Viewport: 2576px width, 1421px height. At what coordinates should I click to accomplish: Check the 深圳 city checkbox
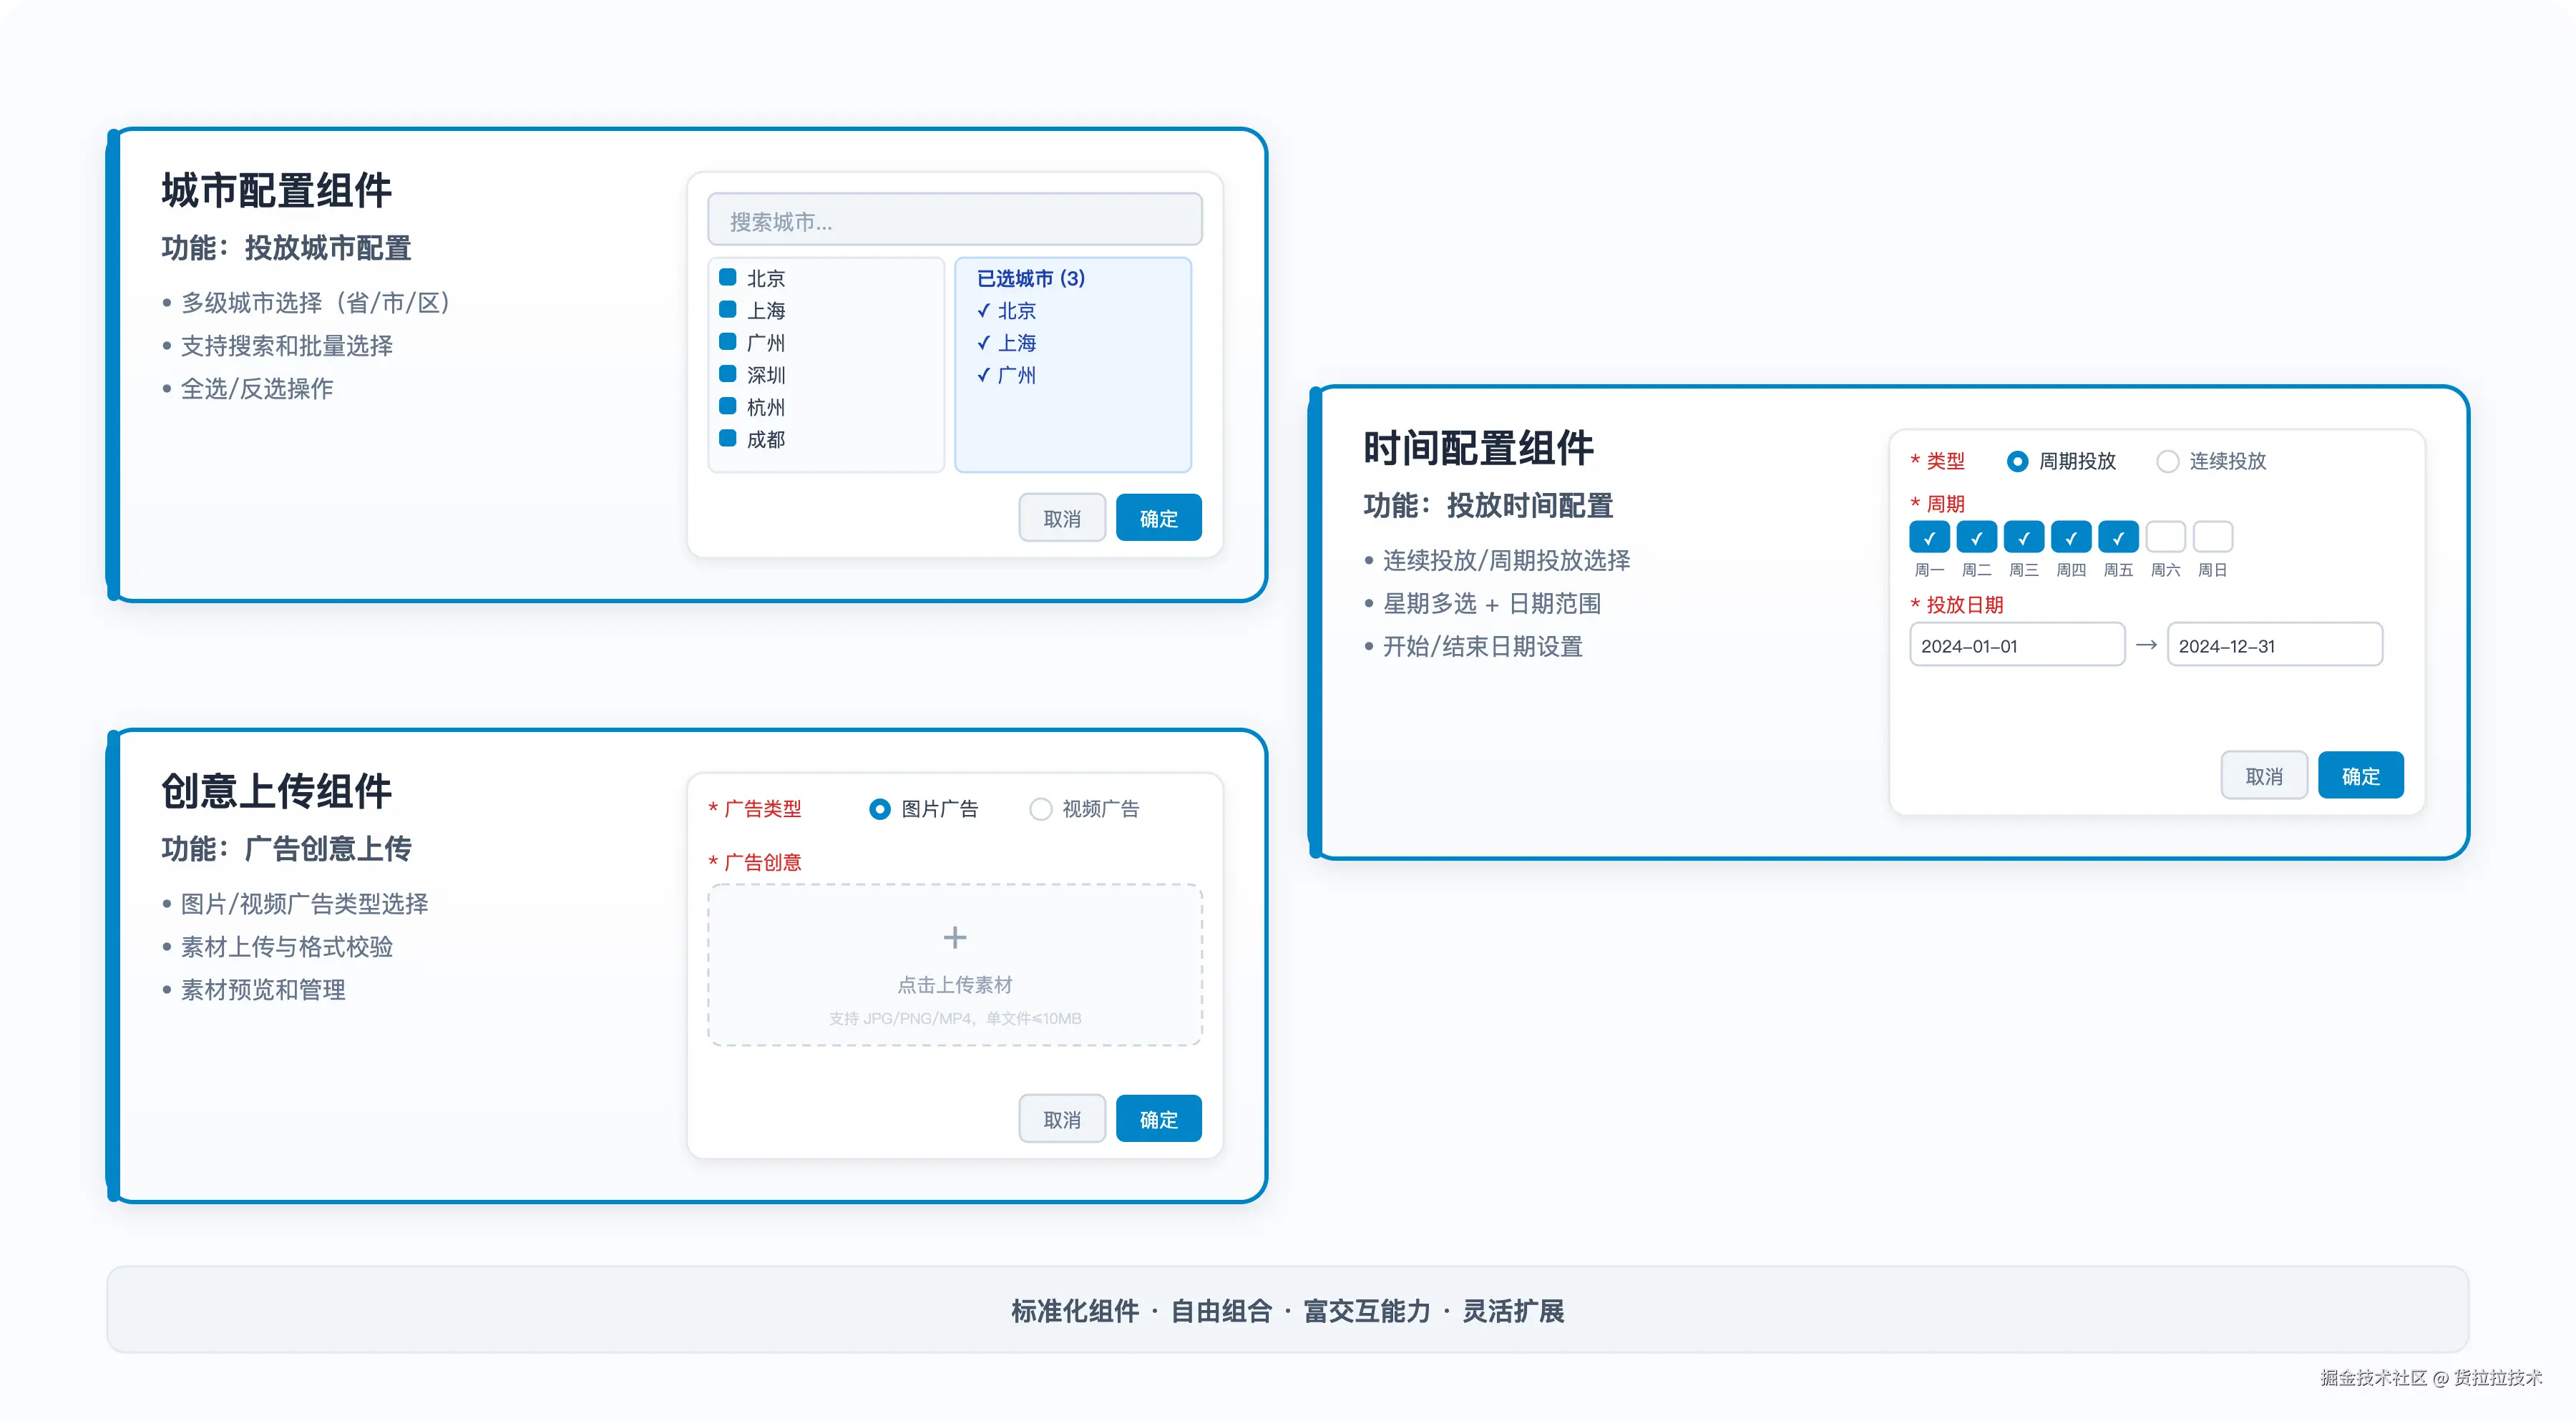(x=728, y=373)
